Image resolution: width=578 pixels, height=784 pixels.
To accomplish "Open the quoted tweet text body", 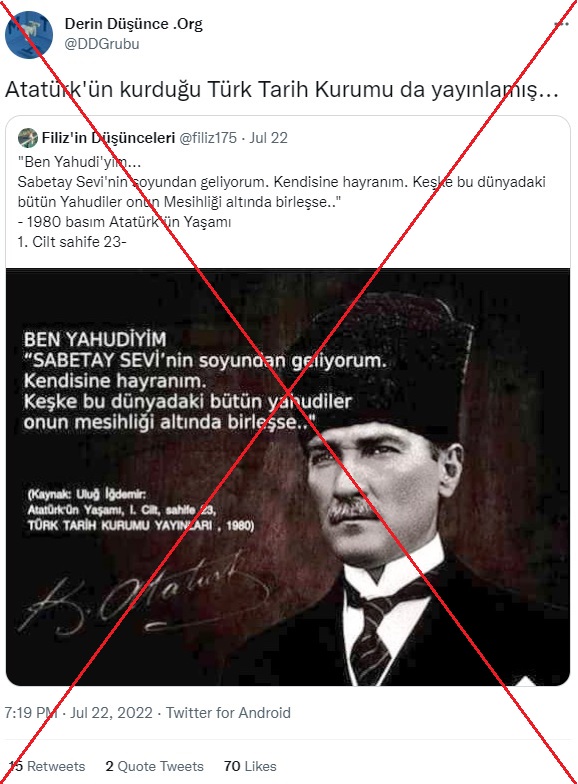I will pyautogui.click(x=281, y=202).
